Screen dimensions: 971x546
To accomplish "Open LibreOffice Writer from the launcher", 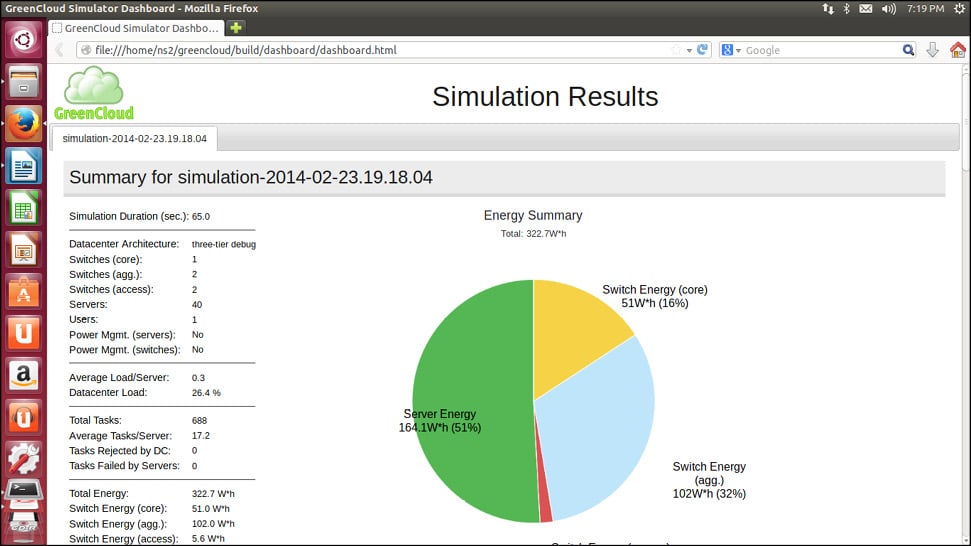I will tap(23, 166).
